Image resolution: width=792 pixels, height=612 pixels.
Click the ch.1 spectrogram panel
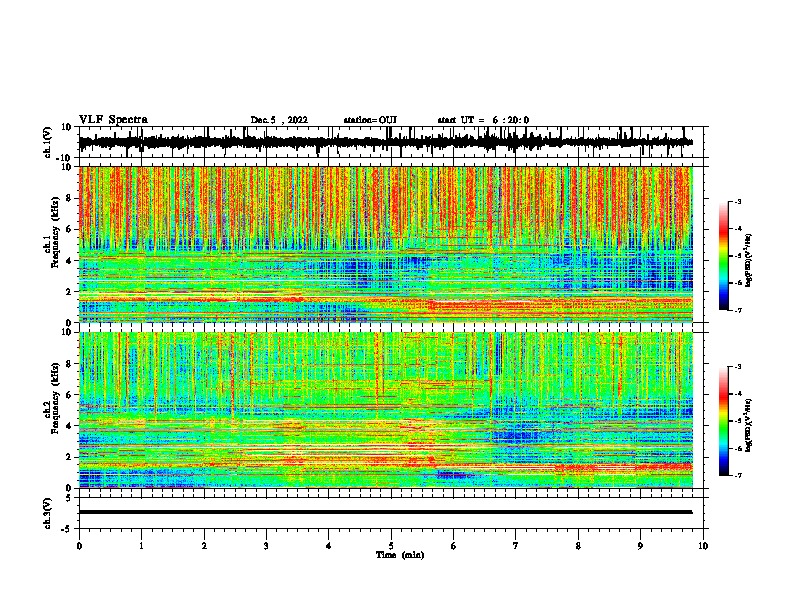(385, 244)
